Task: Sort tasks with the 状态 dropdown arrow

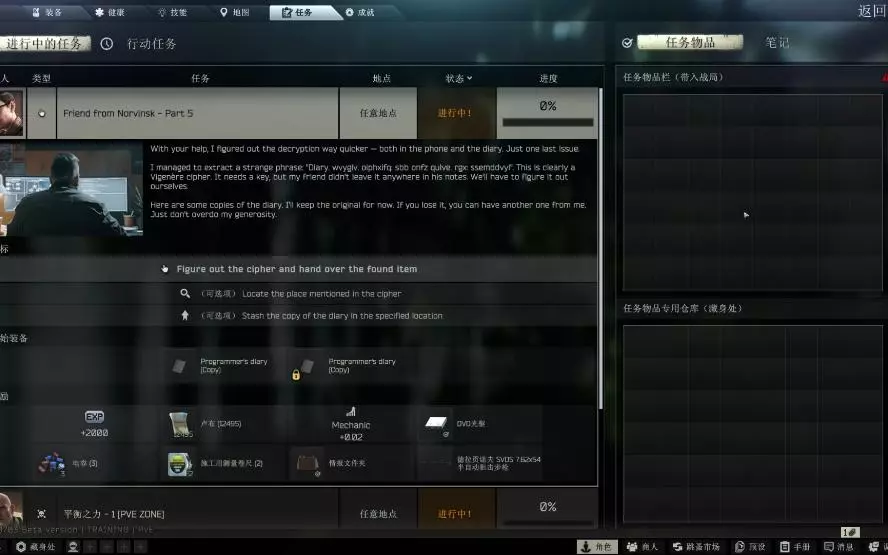Action: pos(469,78)
